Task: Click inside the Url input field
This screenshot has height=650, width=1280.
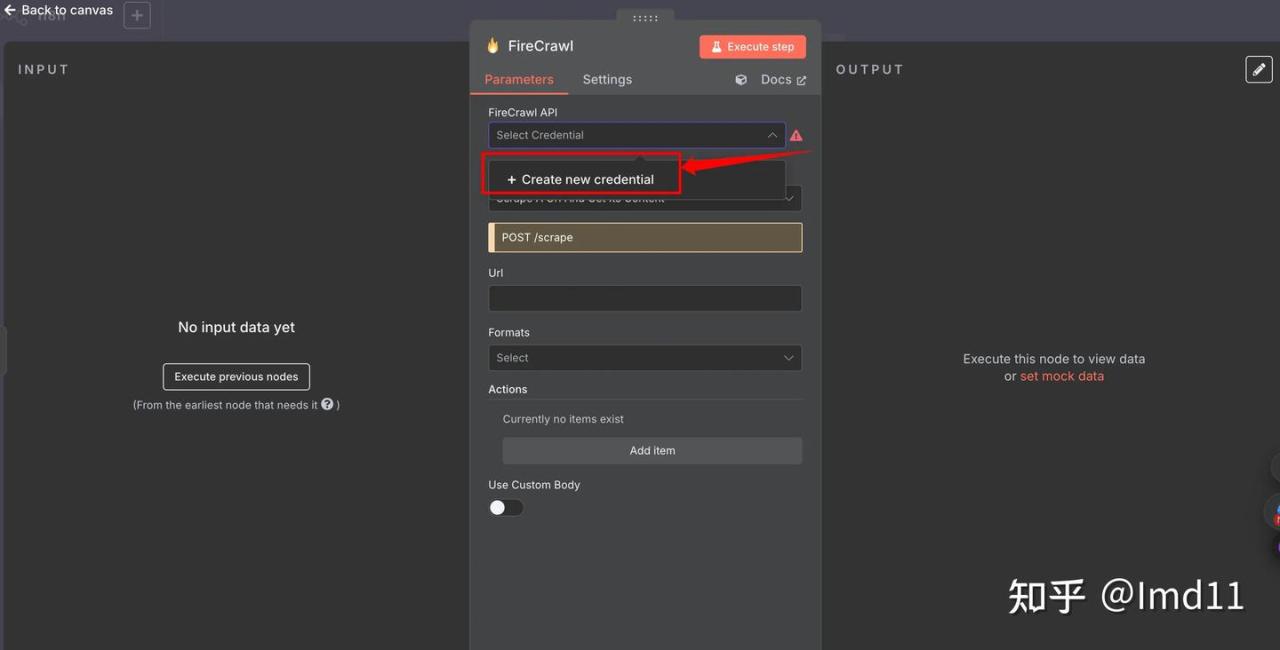Action: click(645, 298)
